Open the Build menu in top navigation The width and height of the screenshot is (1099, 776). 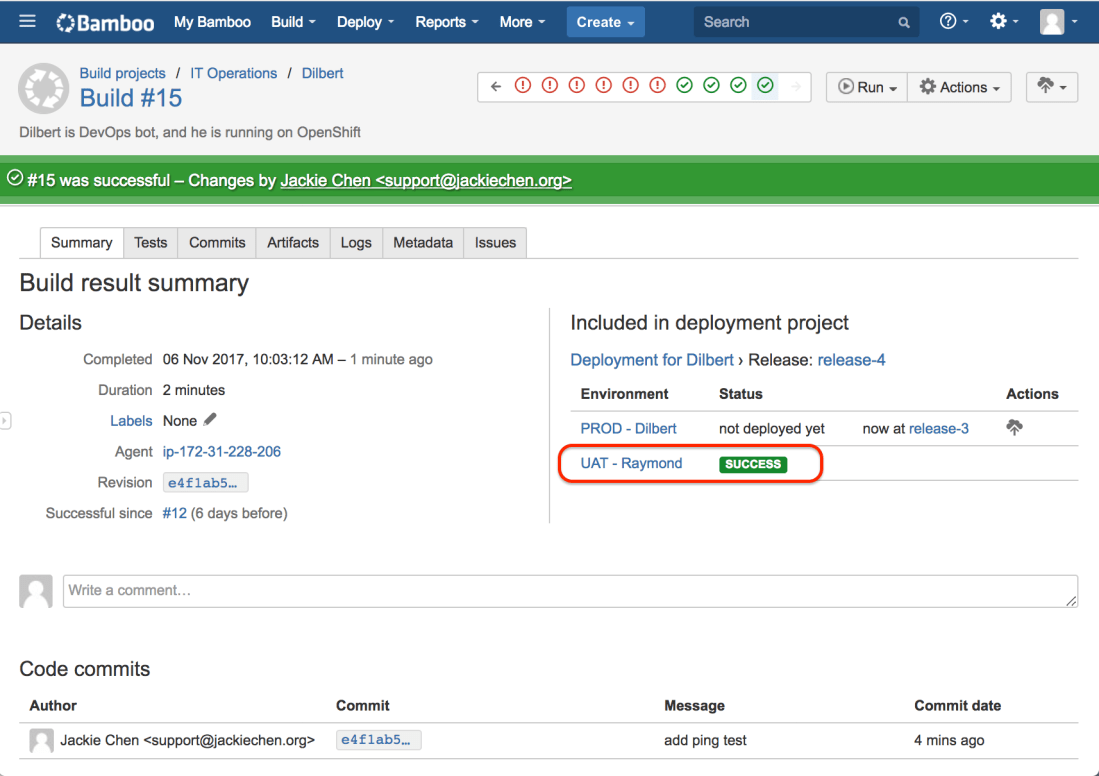(293, 22)
